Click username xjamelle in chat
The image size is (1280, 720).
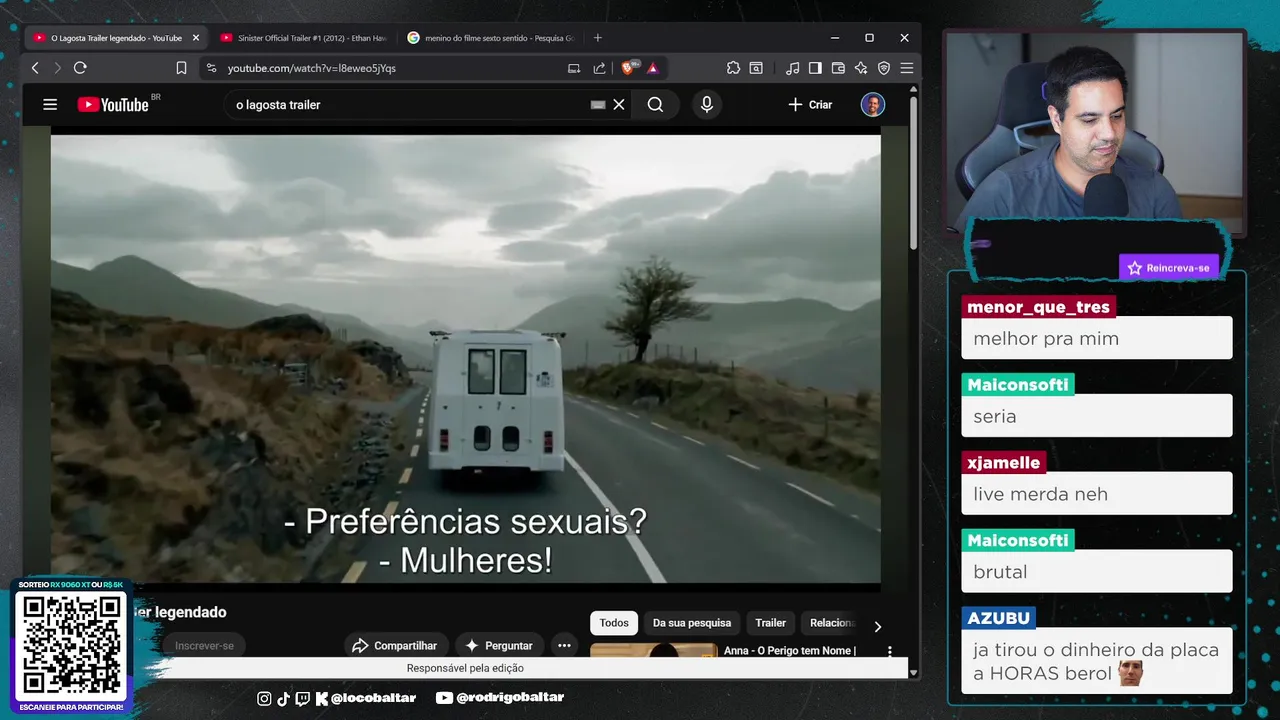pyautogui.click(x=1004, y=463)
